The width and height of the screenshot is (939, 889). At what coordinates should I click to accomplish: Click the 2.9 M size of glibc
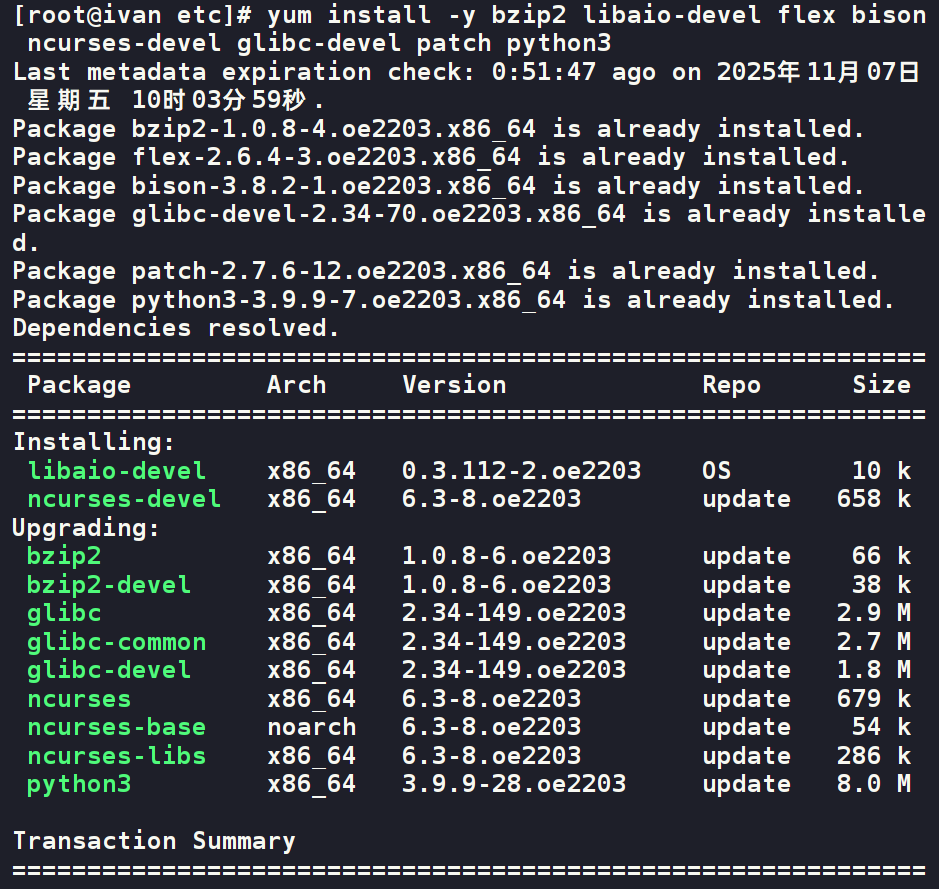[x=874, y=613]
